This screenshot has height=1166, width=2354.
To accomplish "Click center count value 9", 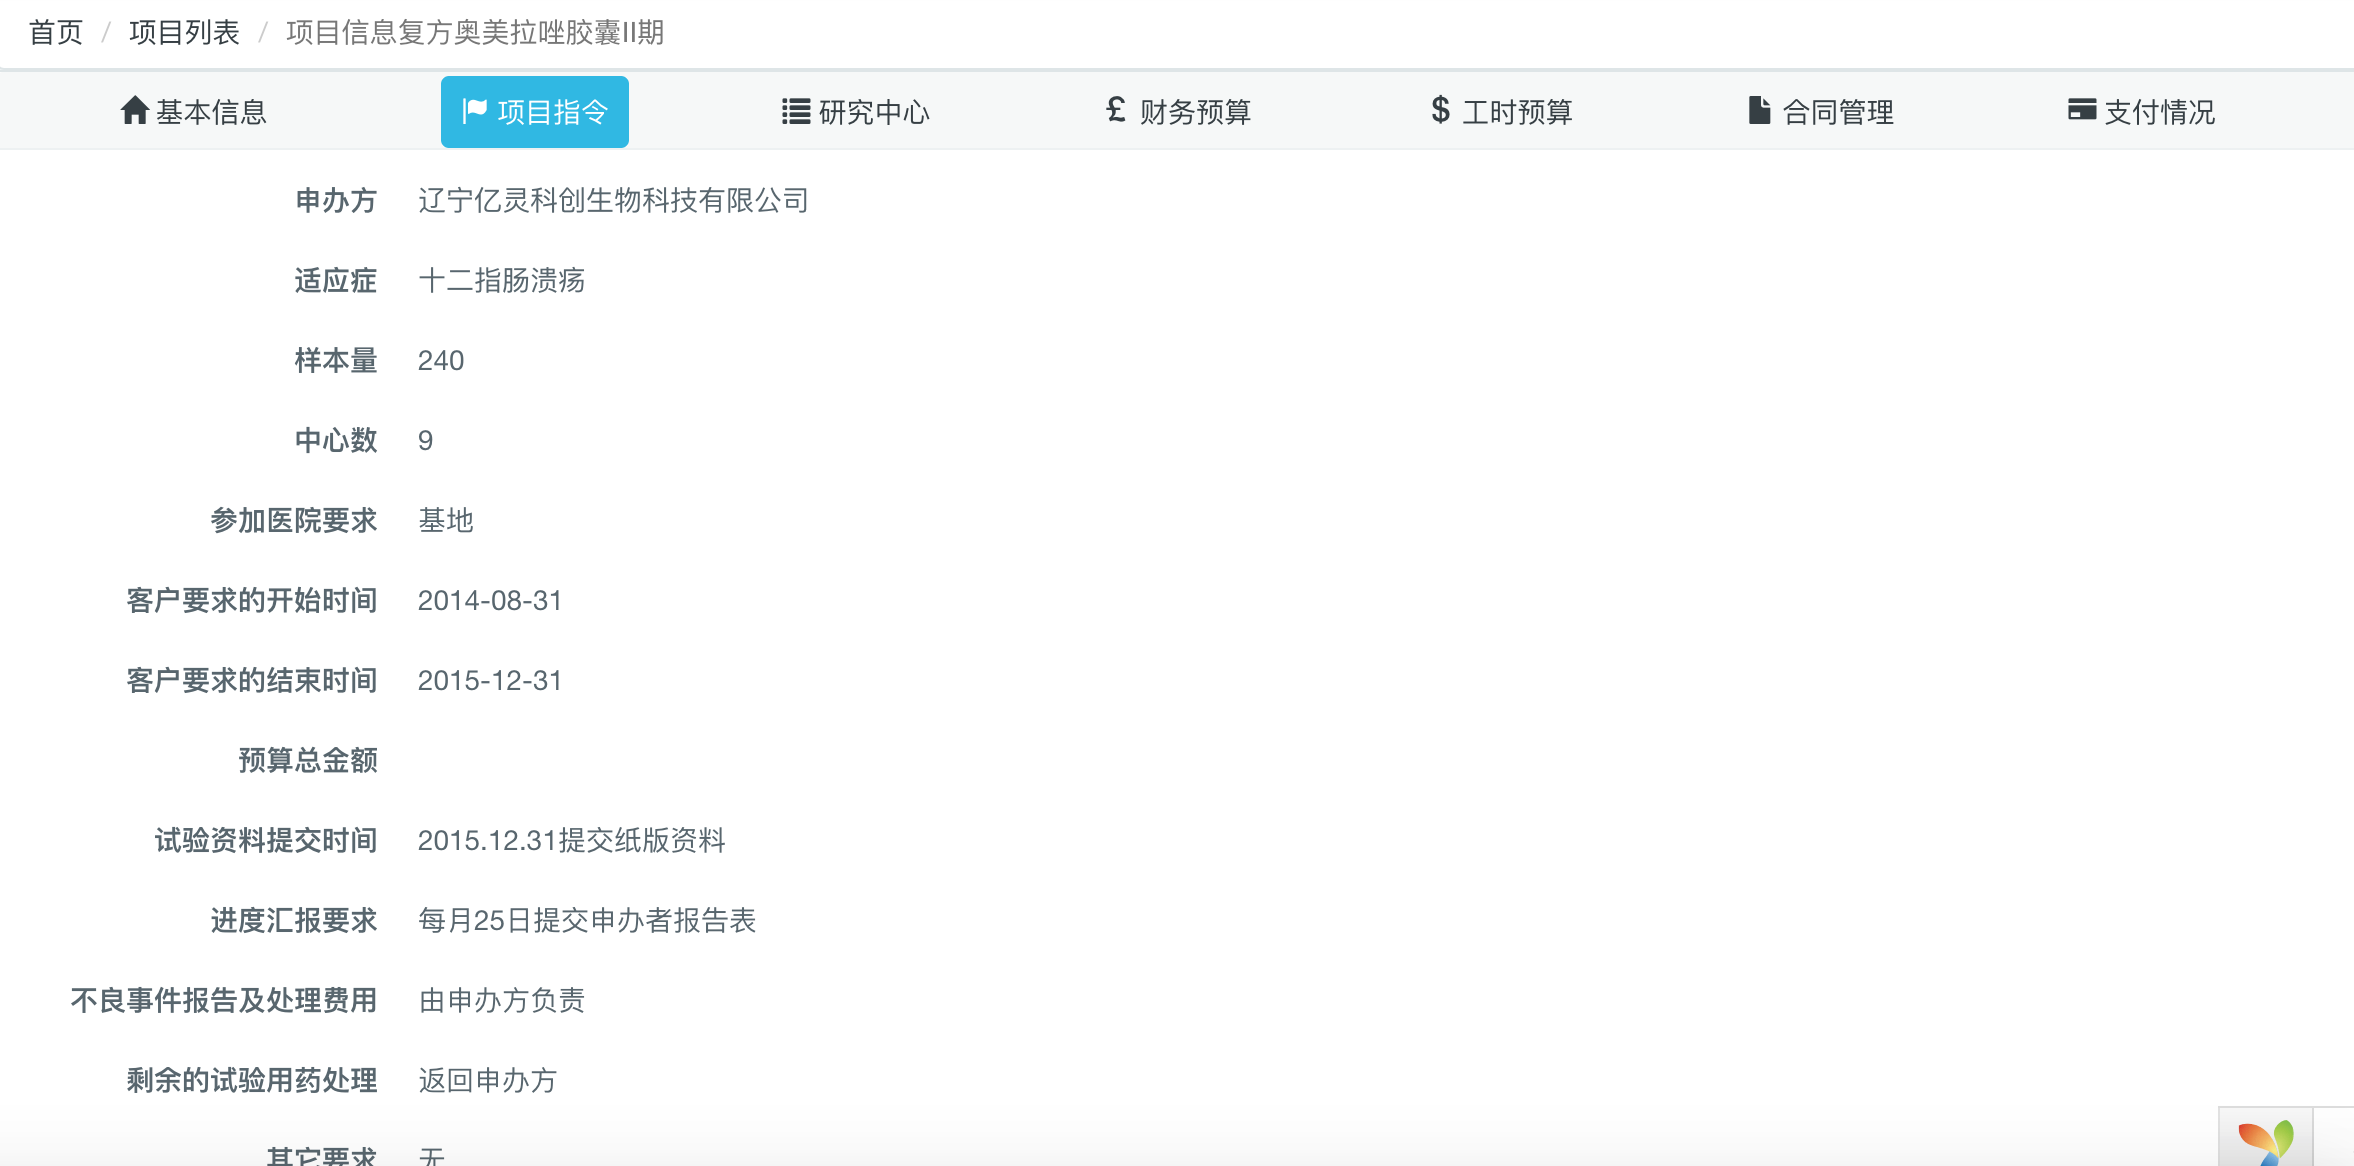I will [426, 440].
